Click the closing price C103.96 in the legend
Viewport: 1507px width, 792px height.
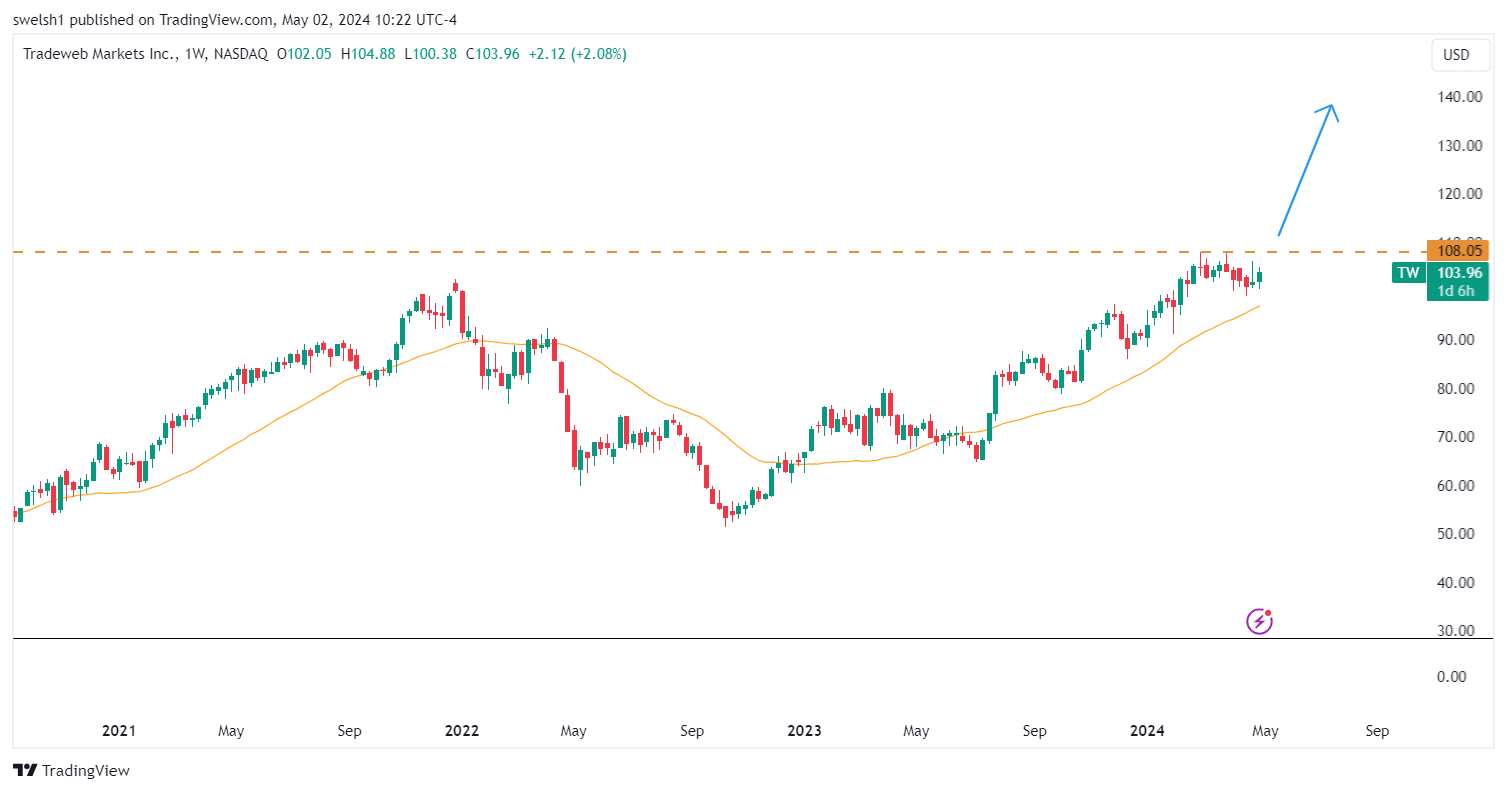tap(490, 55)
